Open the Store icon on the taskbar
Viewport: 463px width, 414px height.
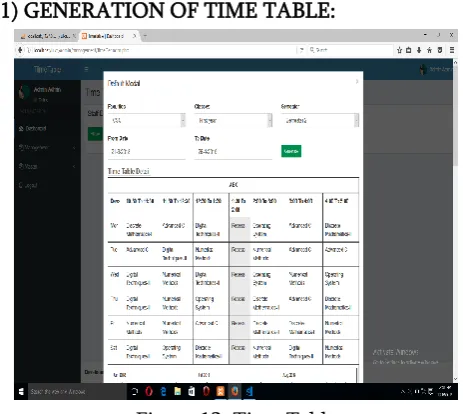(x=192, y=391)
